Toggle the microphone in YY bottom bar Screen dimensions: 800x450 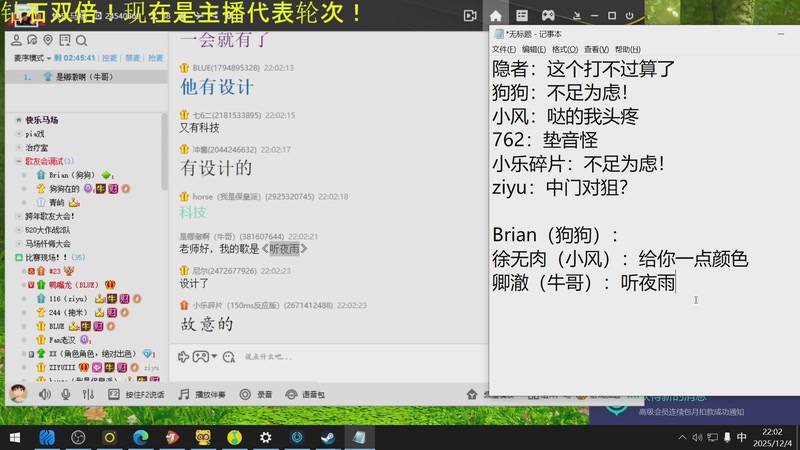coord(66,394)
